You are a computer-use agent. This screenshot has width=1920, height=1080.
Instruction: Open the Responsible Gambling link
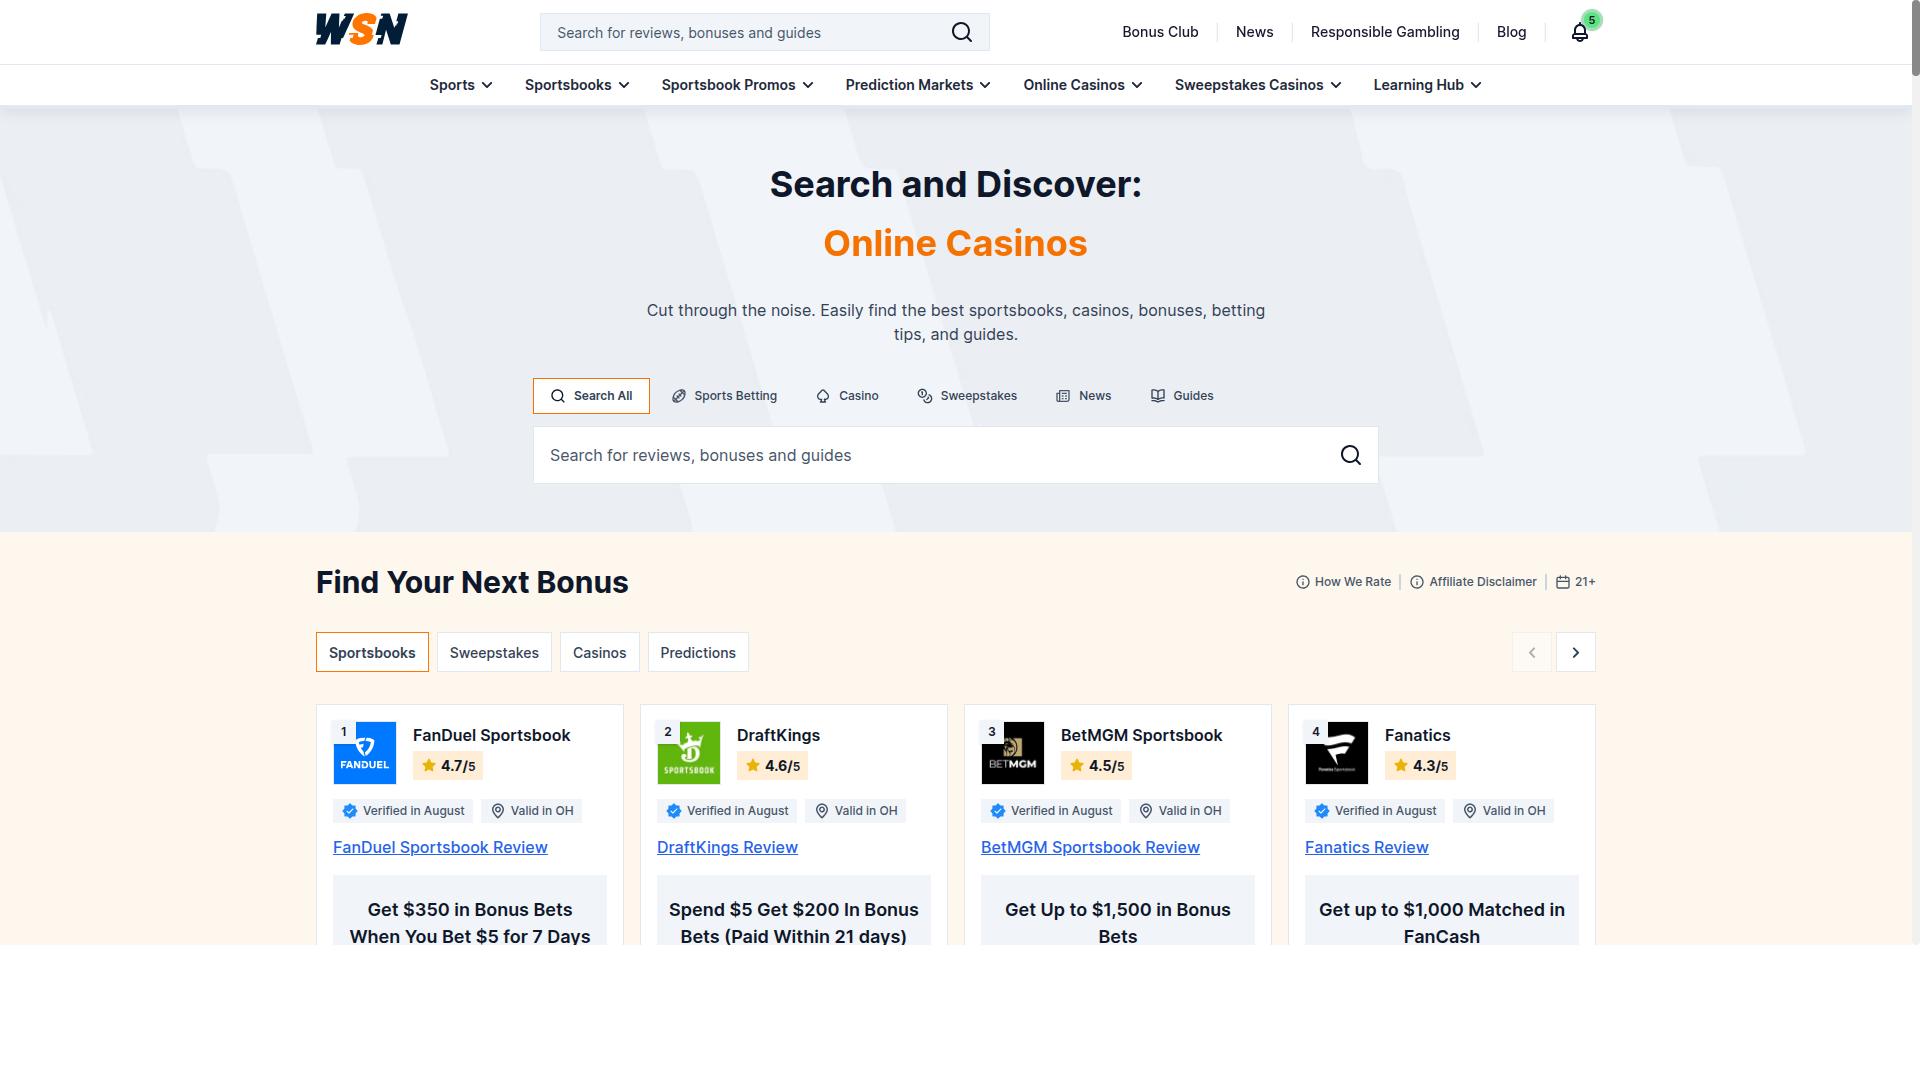click(1385, 32)
